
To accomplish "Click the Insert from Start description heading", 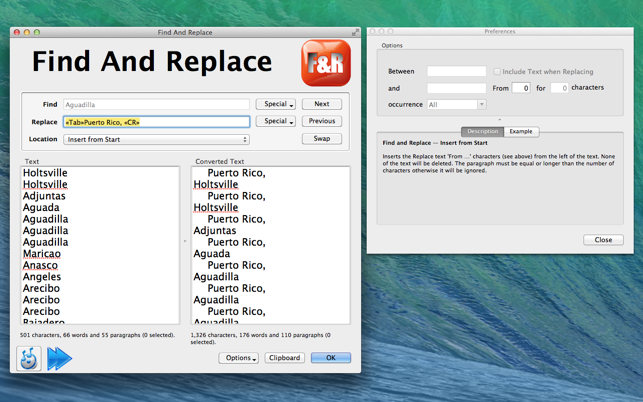I will point(435,143).
